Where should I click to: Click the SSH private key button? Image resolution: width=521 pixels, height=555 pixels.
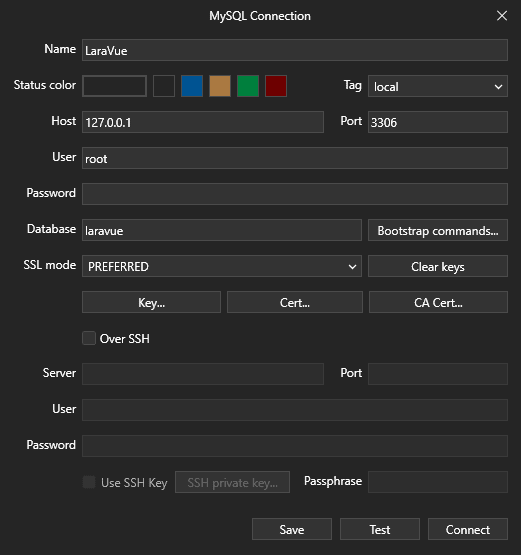(x=233, y=482)
